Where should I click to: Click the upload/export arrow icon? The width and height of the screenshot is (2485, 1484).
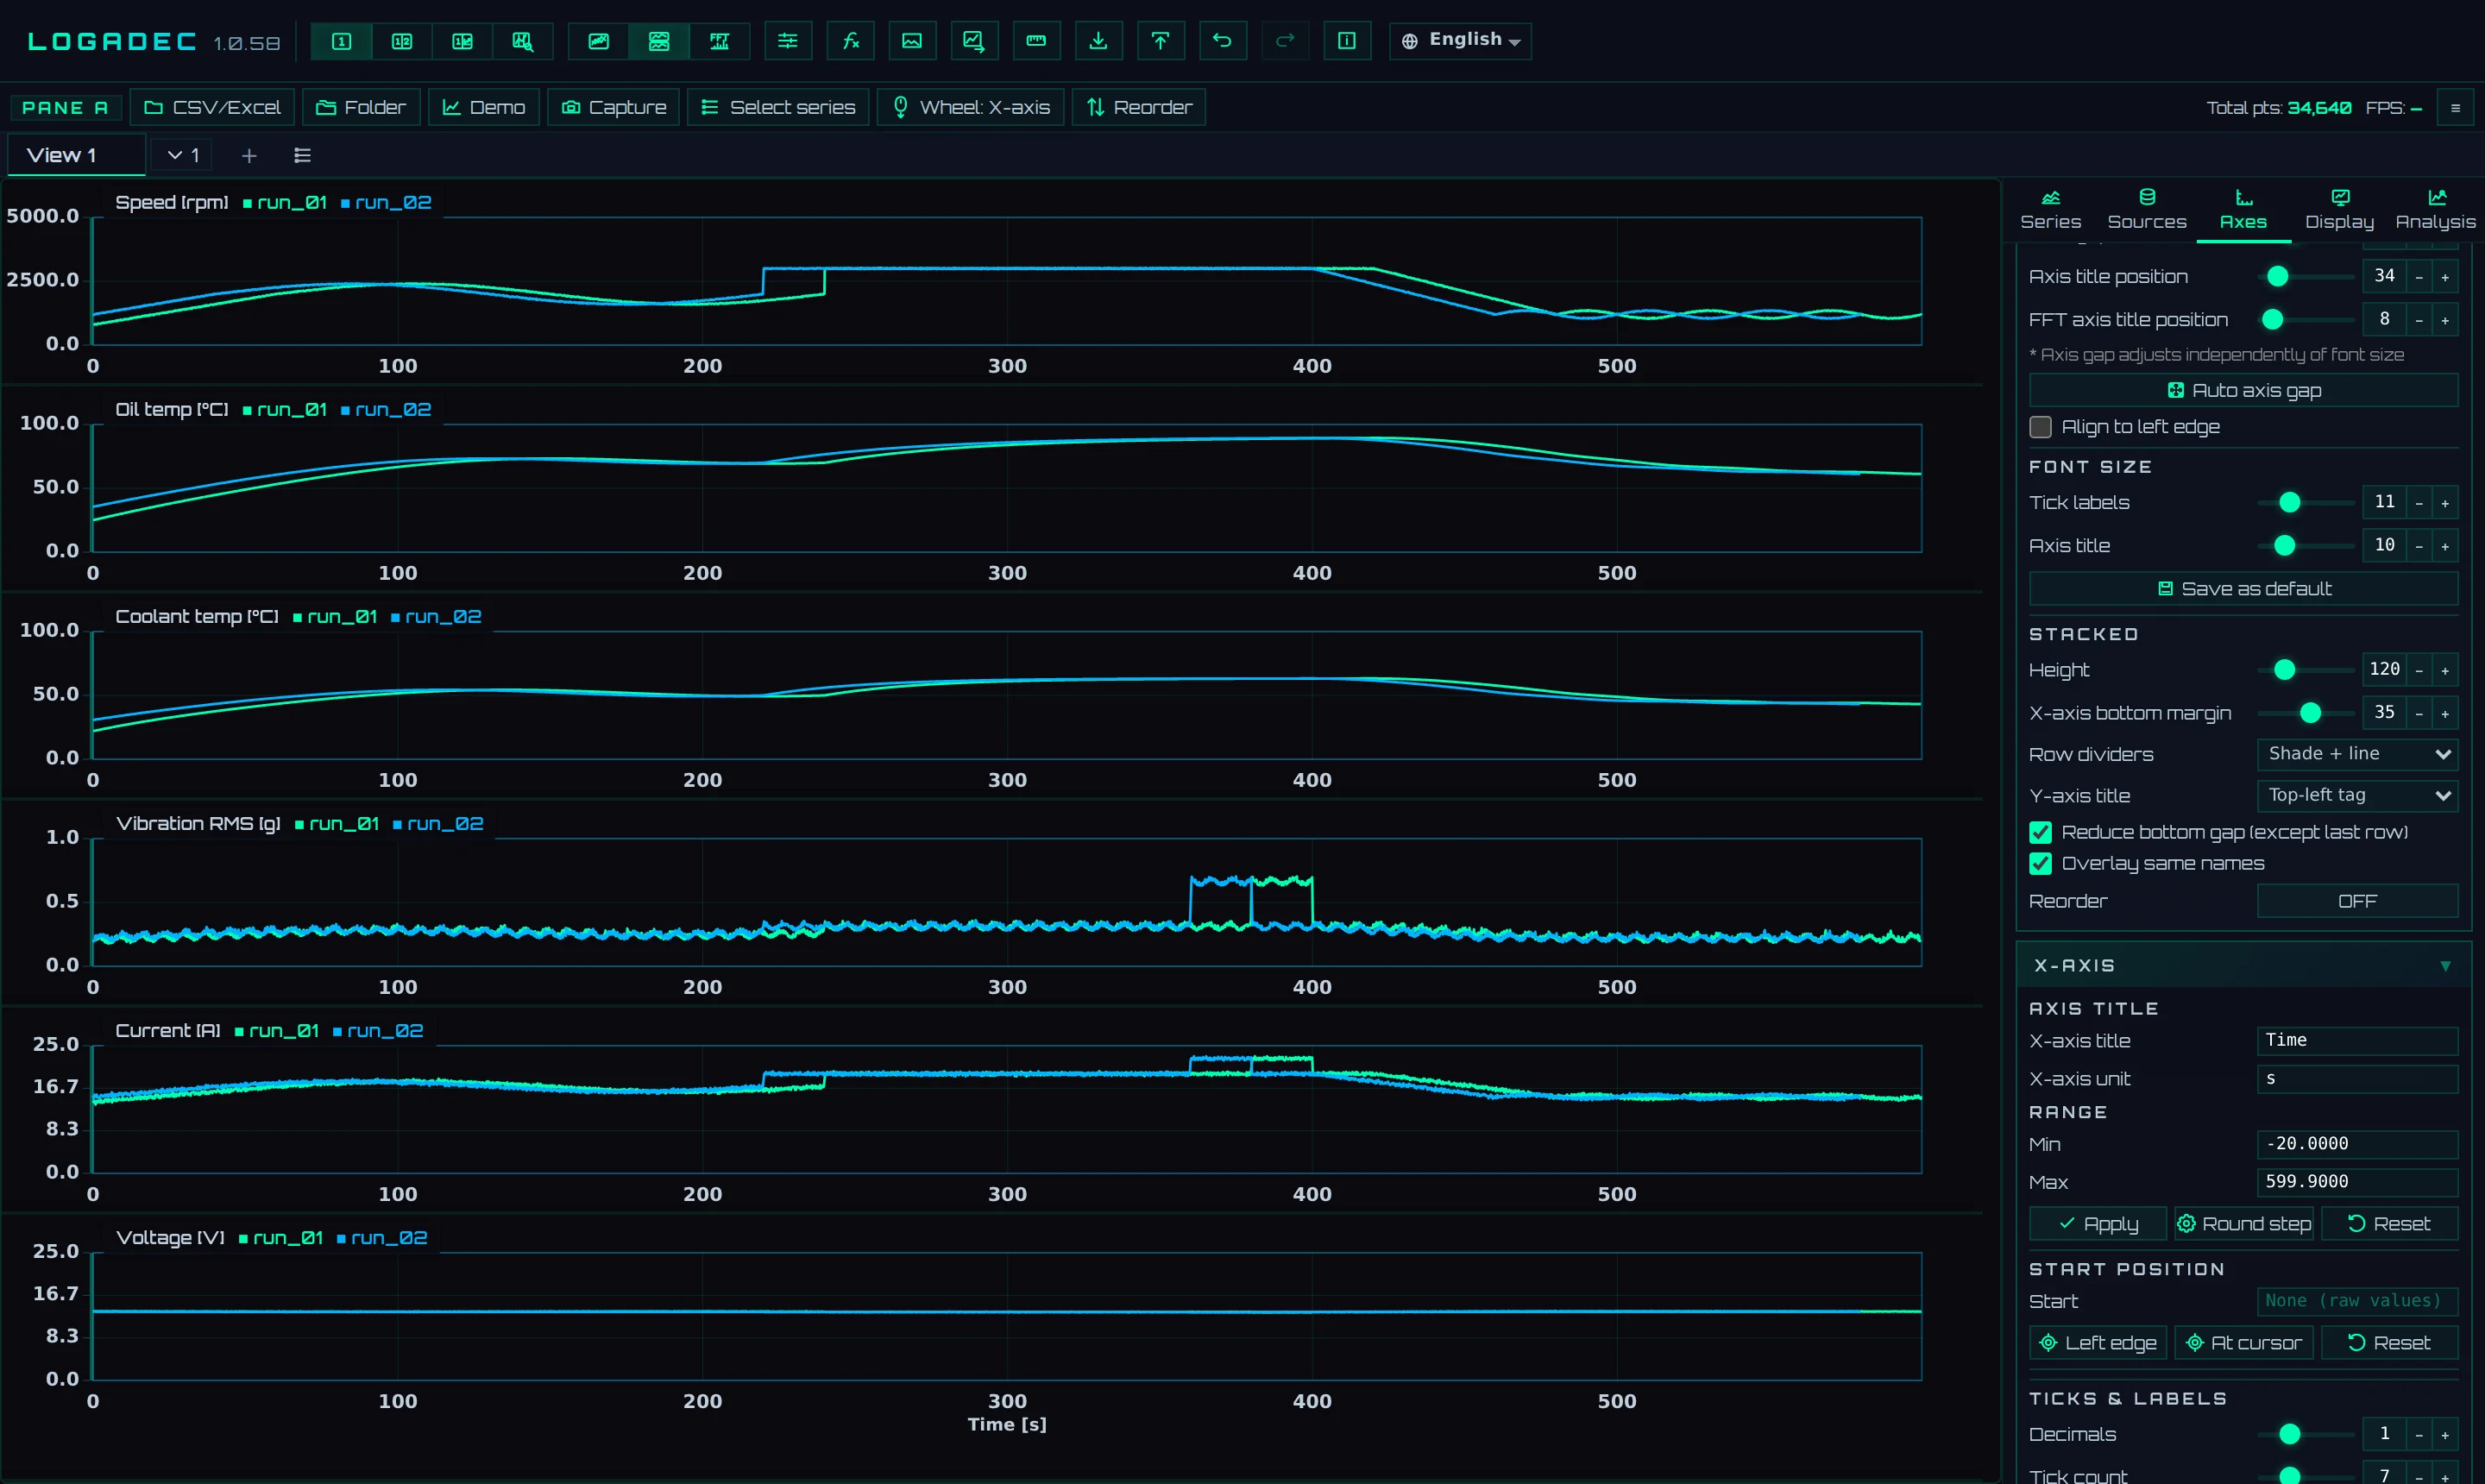click(x=1160, y=41)
